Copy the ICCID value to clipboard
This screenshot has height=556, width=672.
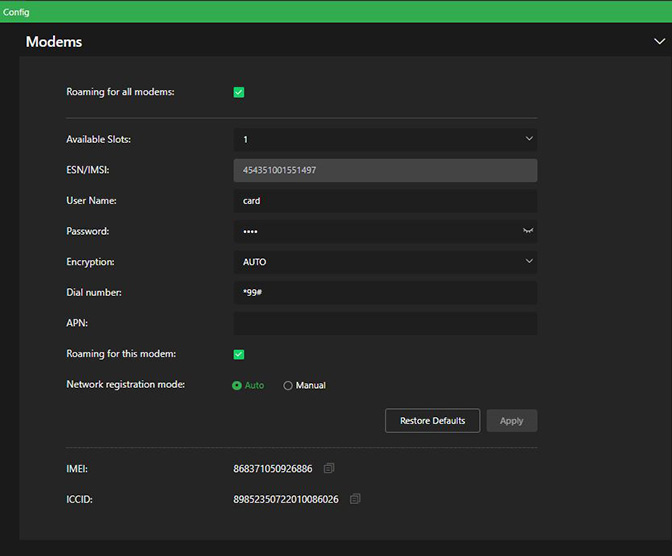355,499
